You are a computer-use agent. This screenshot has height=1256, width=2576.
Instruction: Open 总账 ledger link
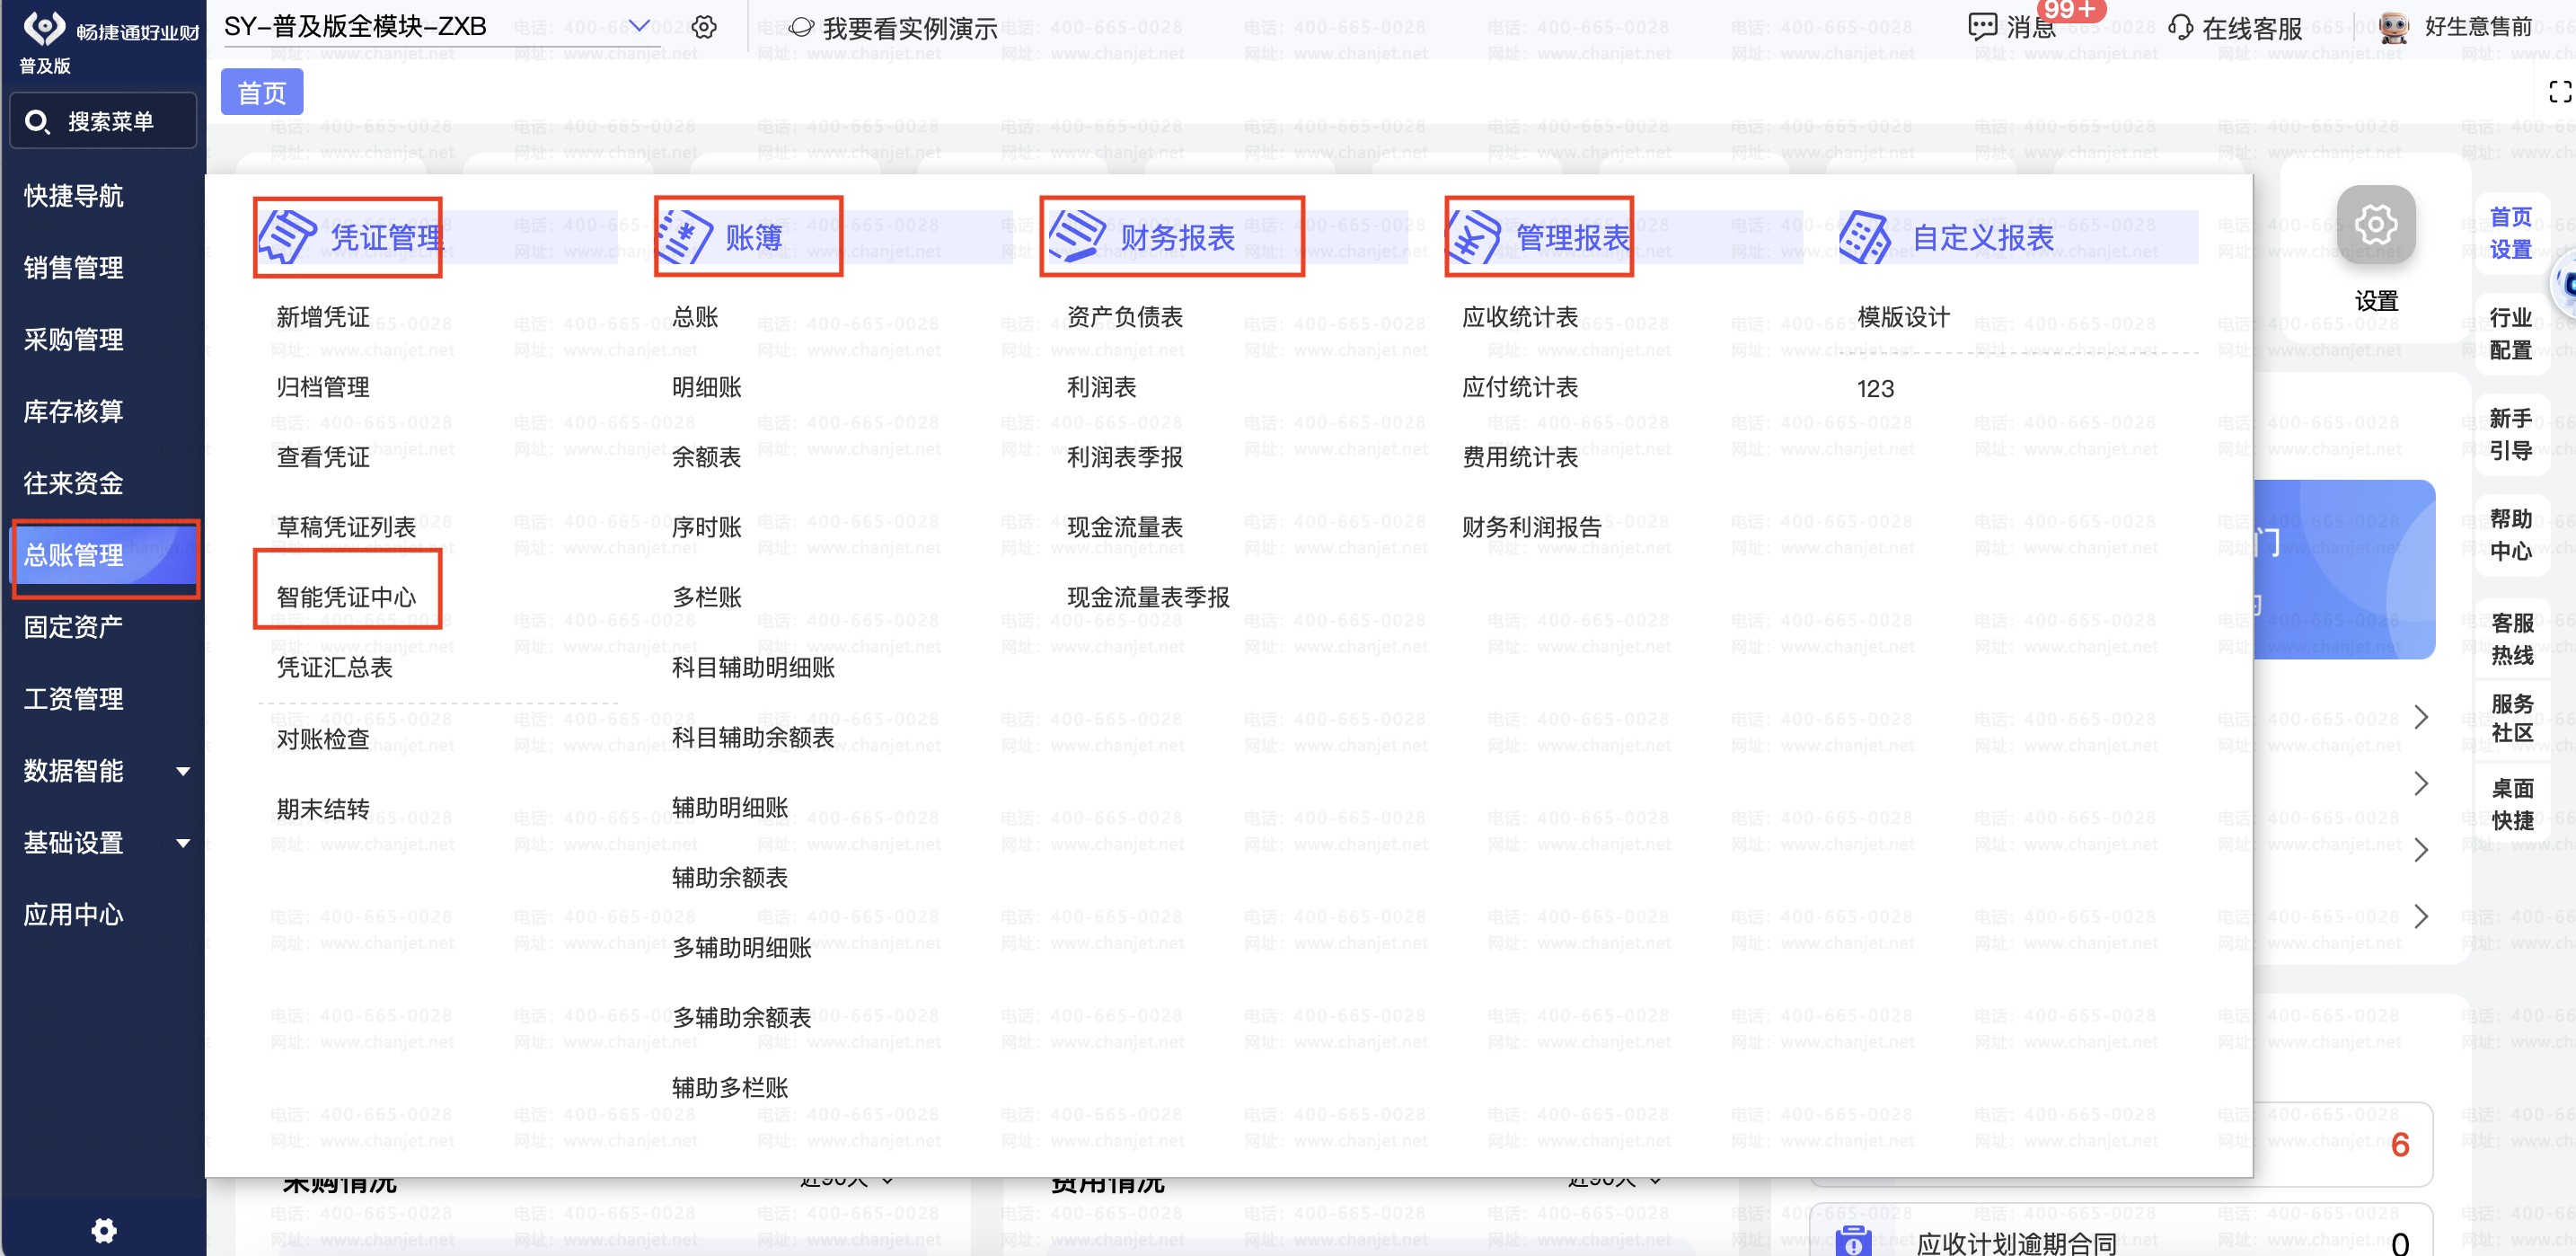click(696, 317)
